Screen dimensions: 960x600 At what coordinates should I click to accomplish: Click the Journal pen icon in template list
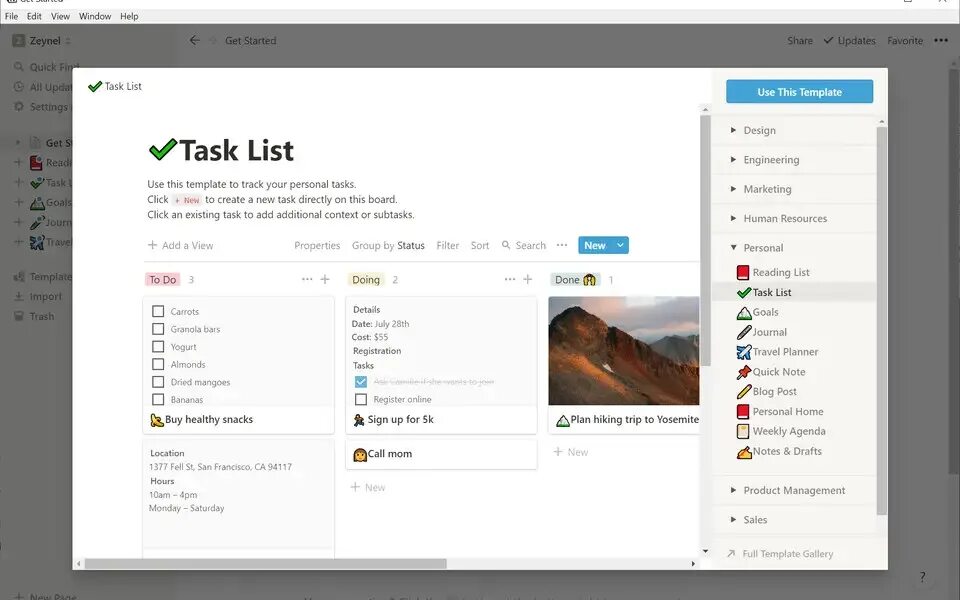(x=743, y=332)
